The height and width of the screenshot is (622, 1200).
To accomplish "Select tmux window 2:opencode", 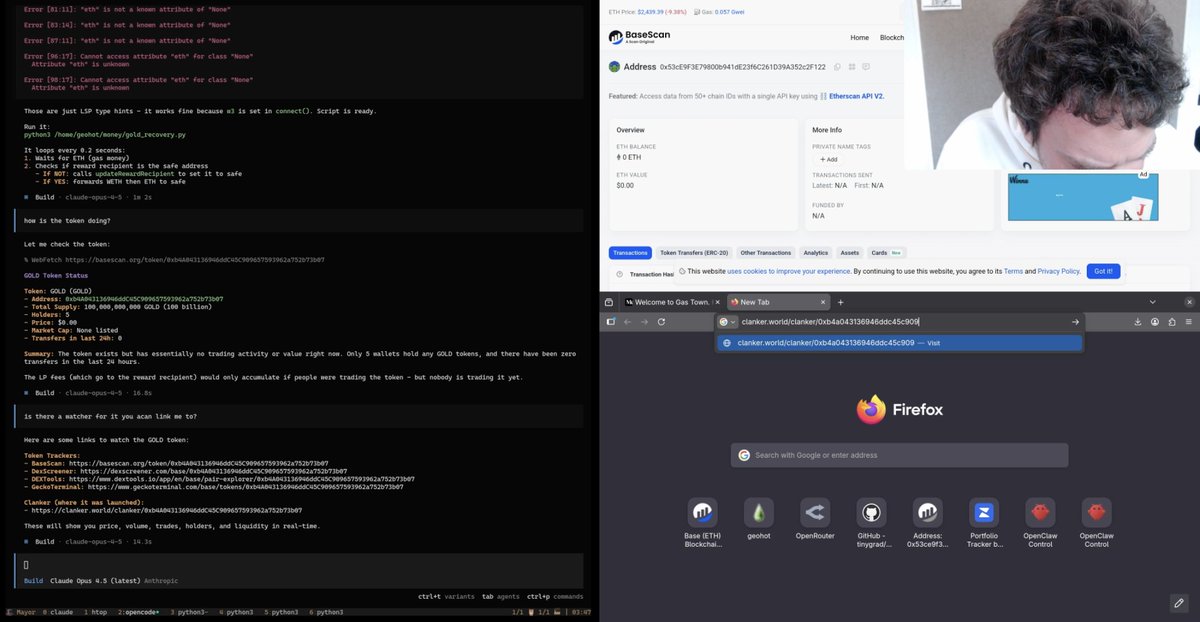I will pyautogui.click(x=139, y=612).
